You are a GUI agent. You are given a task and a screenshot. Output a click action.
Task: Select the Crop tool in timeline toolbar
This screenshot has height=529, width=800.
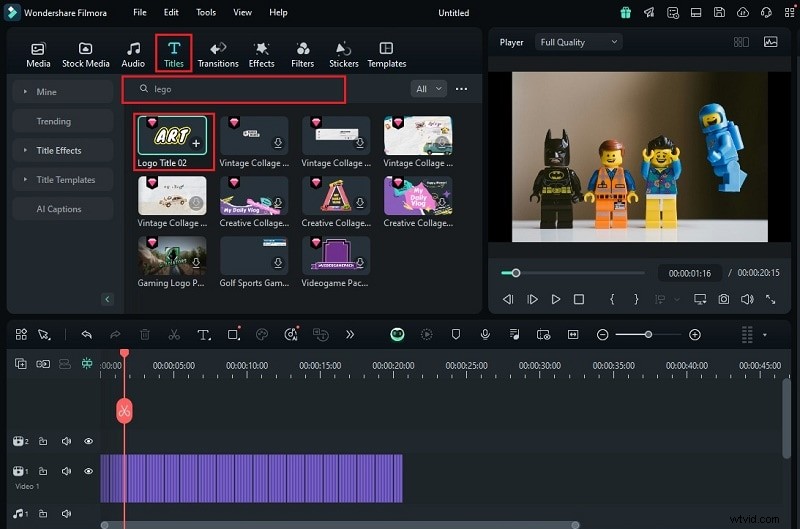234,335
